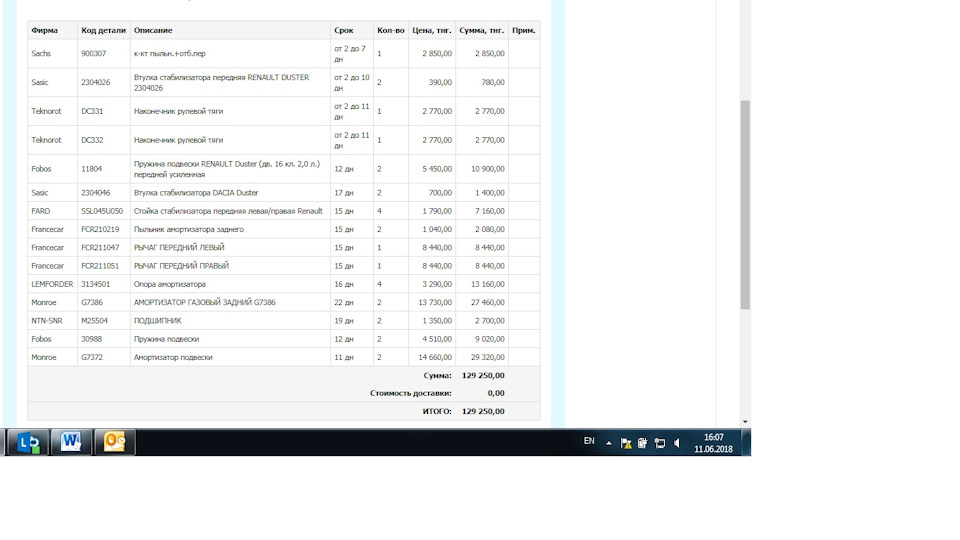
Task: Select "Амортизатор подвески" description
Action: pos(173,357)
